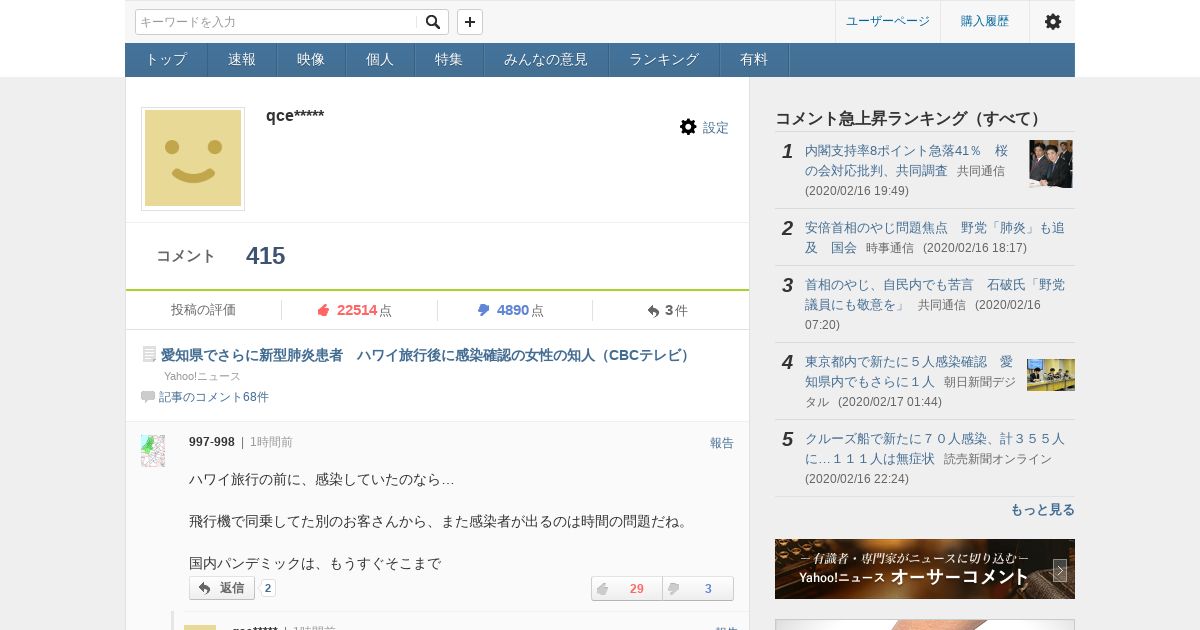1200x630 pixels.
Task: Click the arrow on オーサーコメント banner
Action: (1060, 570)
